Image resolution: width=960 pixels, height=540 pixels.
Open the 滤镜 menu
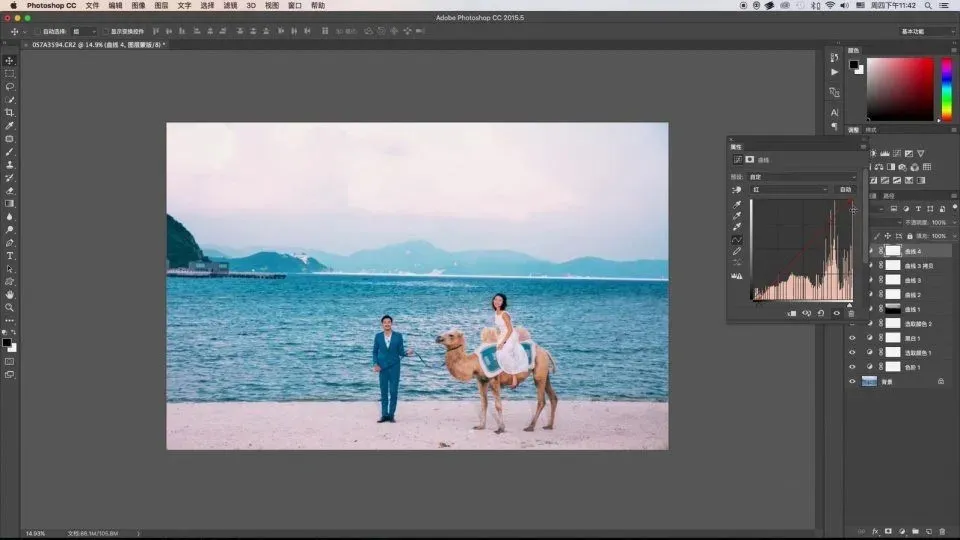click(230, 5)
